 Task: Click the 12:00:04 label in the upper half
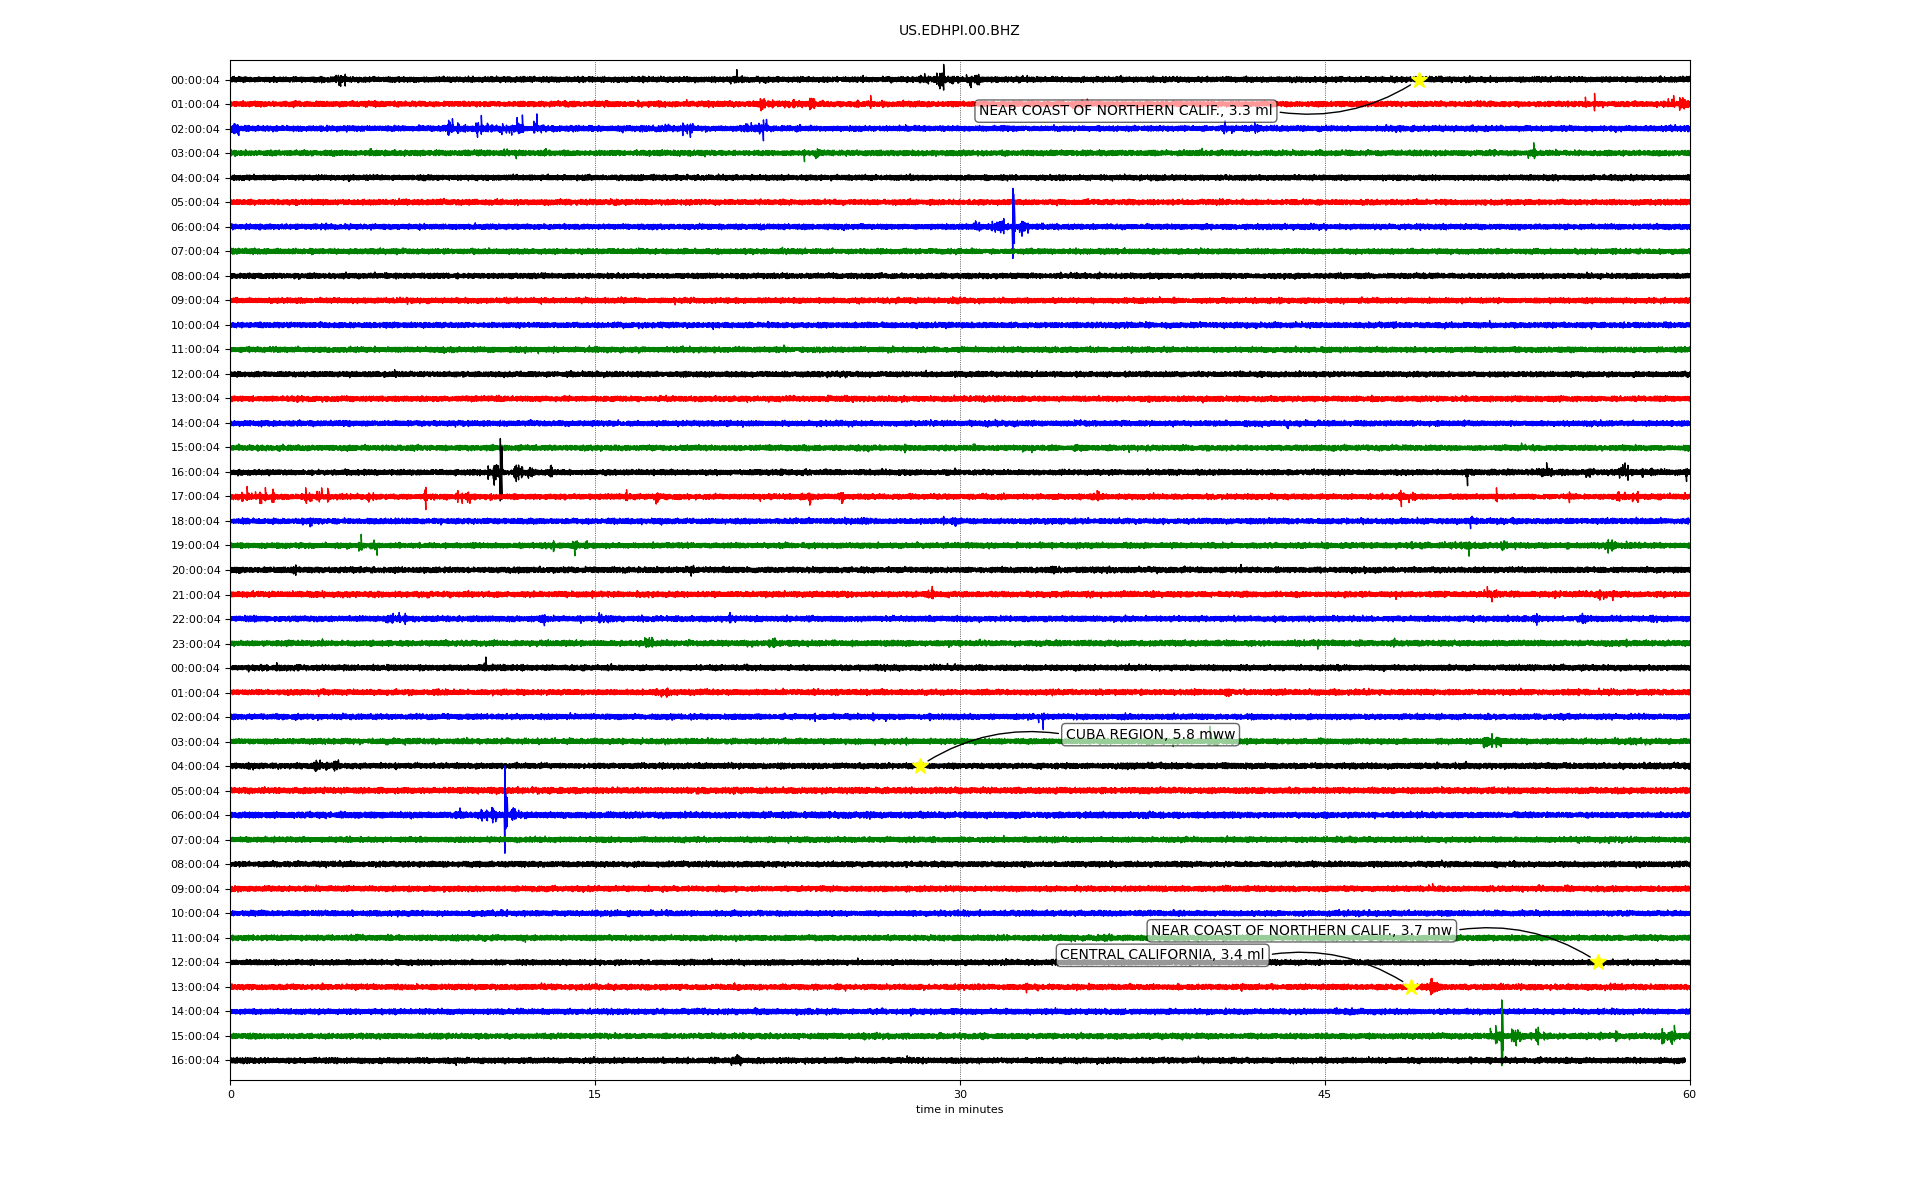195,374
